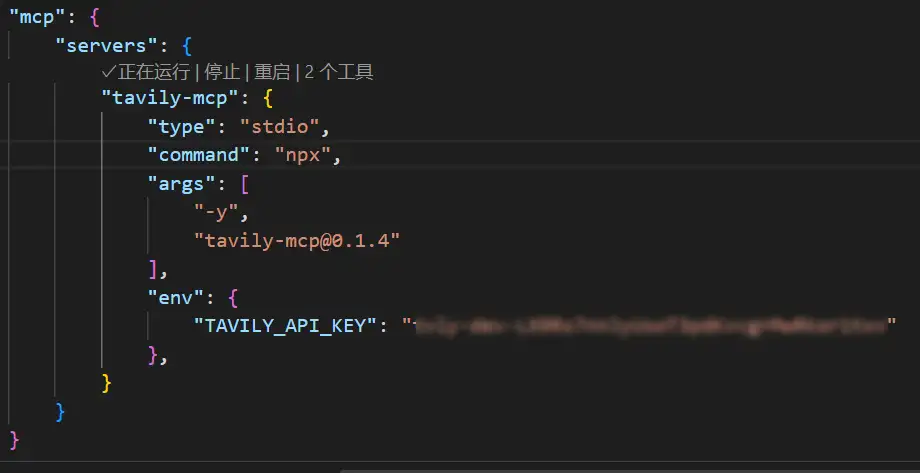The image size is (920, 473).
Task: Click the checkmark icon before 正在运行
Action: click(x=109, y=72)
